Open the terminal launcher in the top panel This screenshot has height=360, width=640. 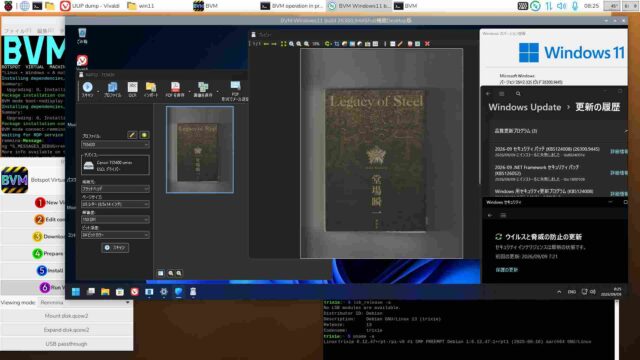pyautogui.click(x=37, y=6)
